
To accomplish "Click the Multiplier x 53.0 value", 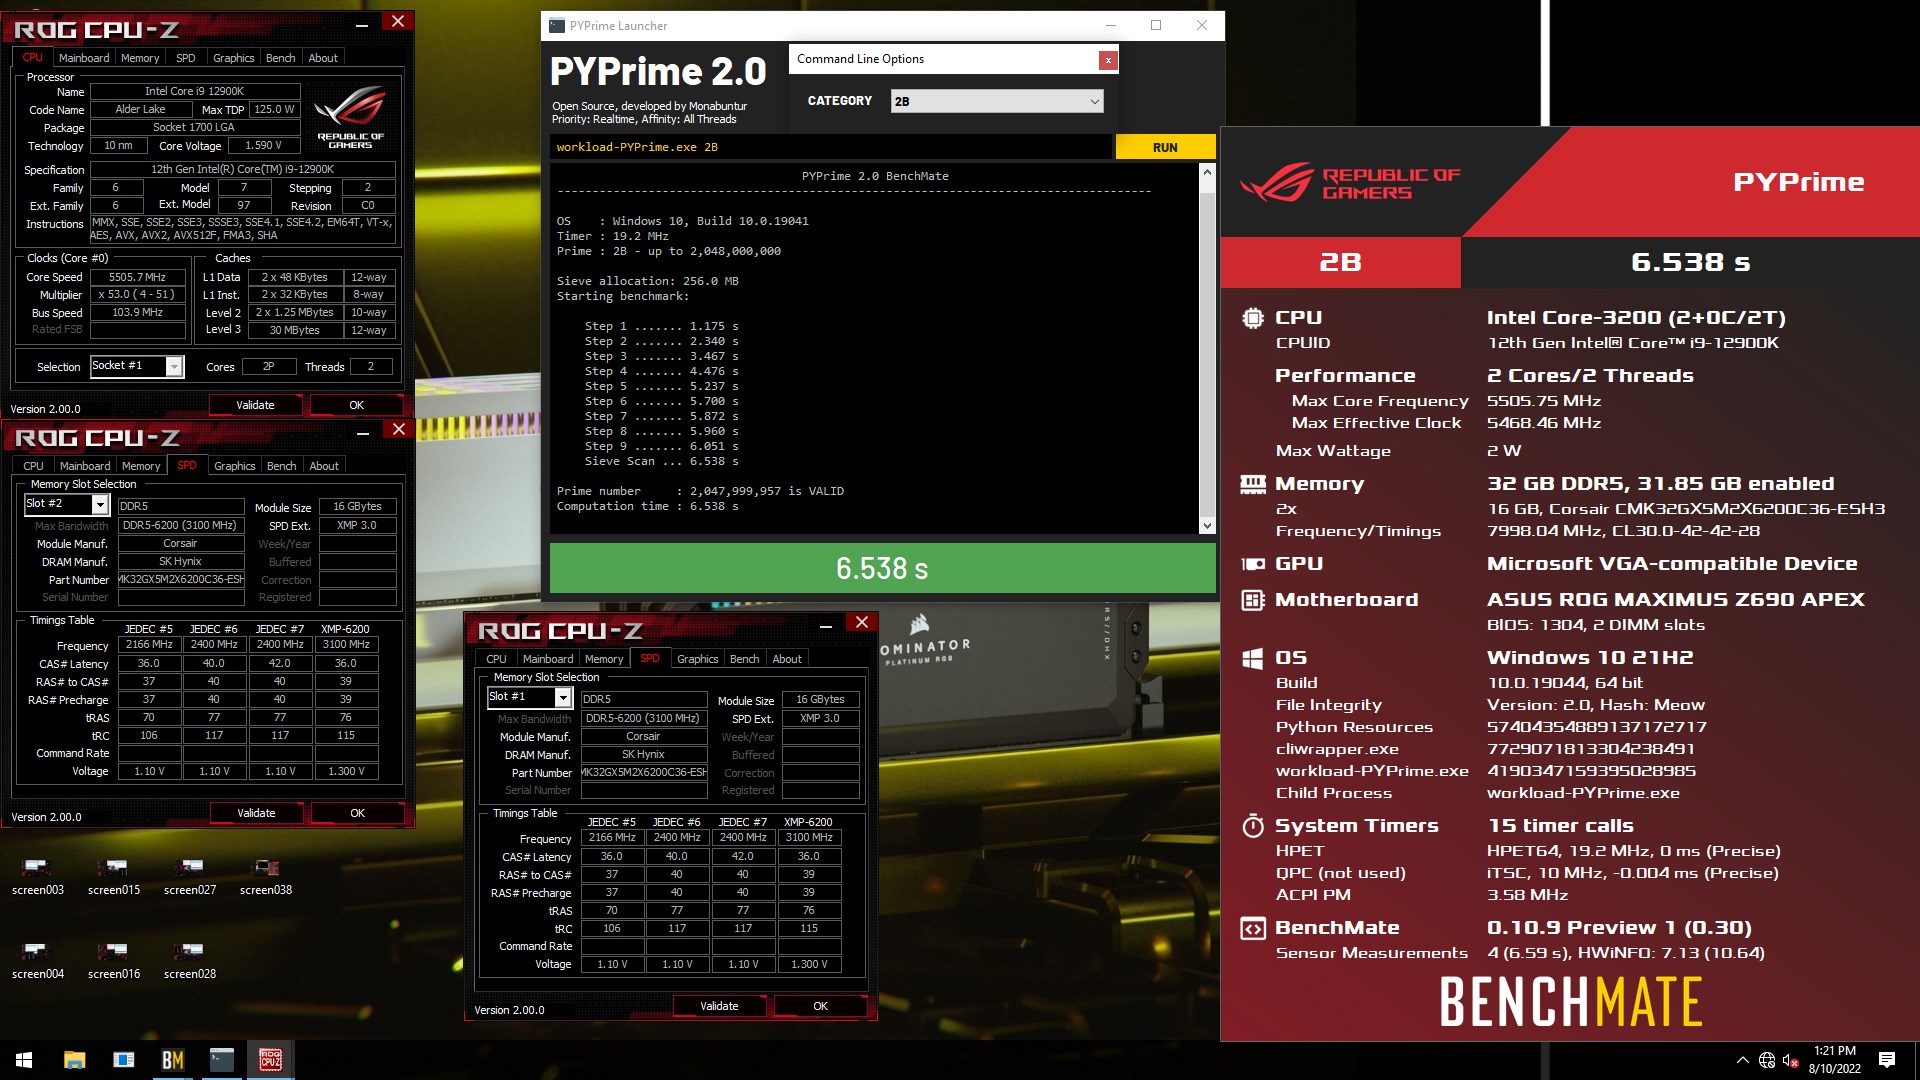I will click(138, 295).
